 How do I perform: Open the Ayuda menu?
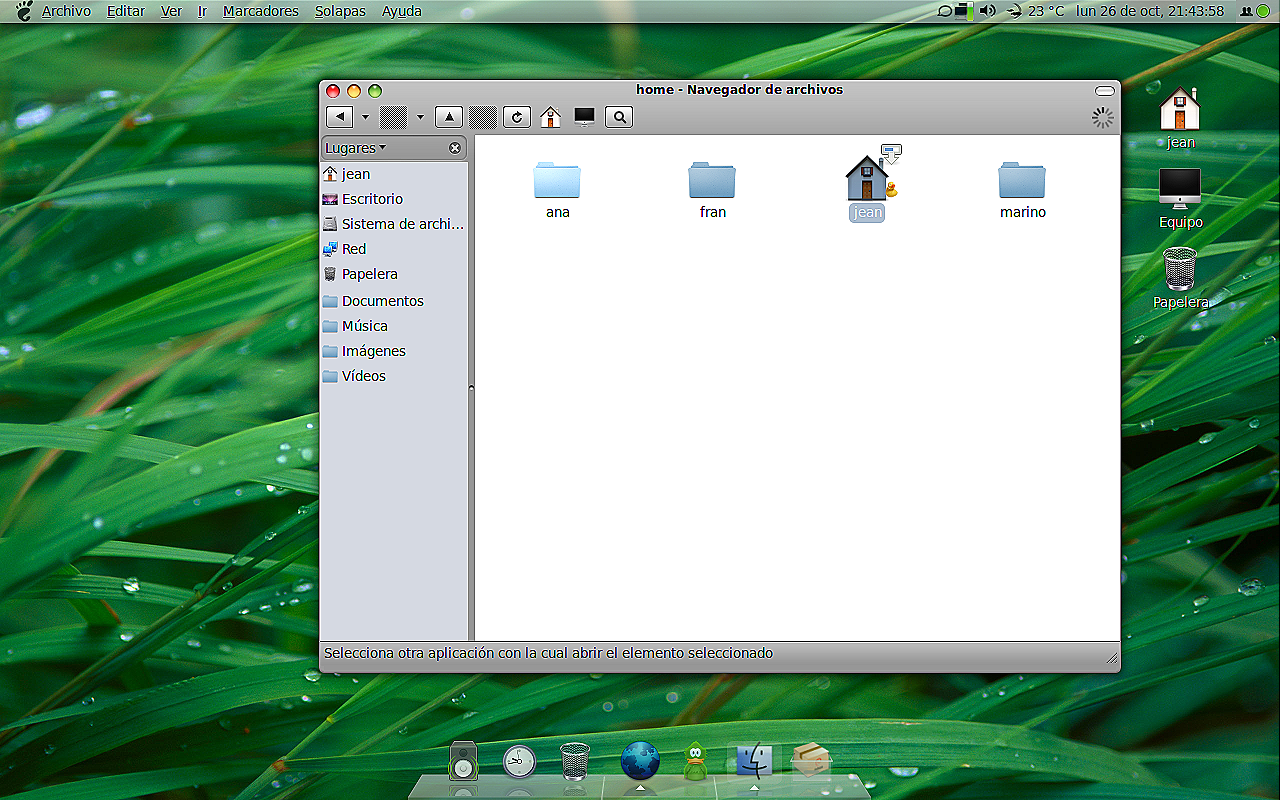click(x=401, y=11)
